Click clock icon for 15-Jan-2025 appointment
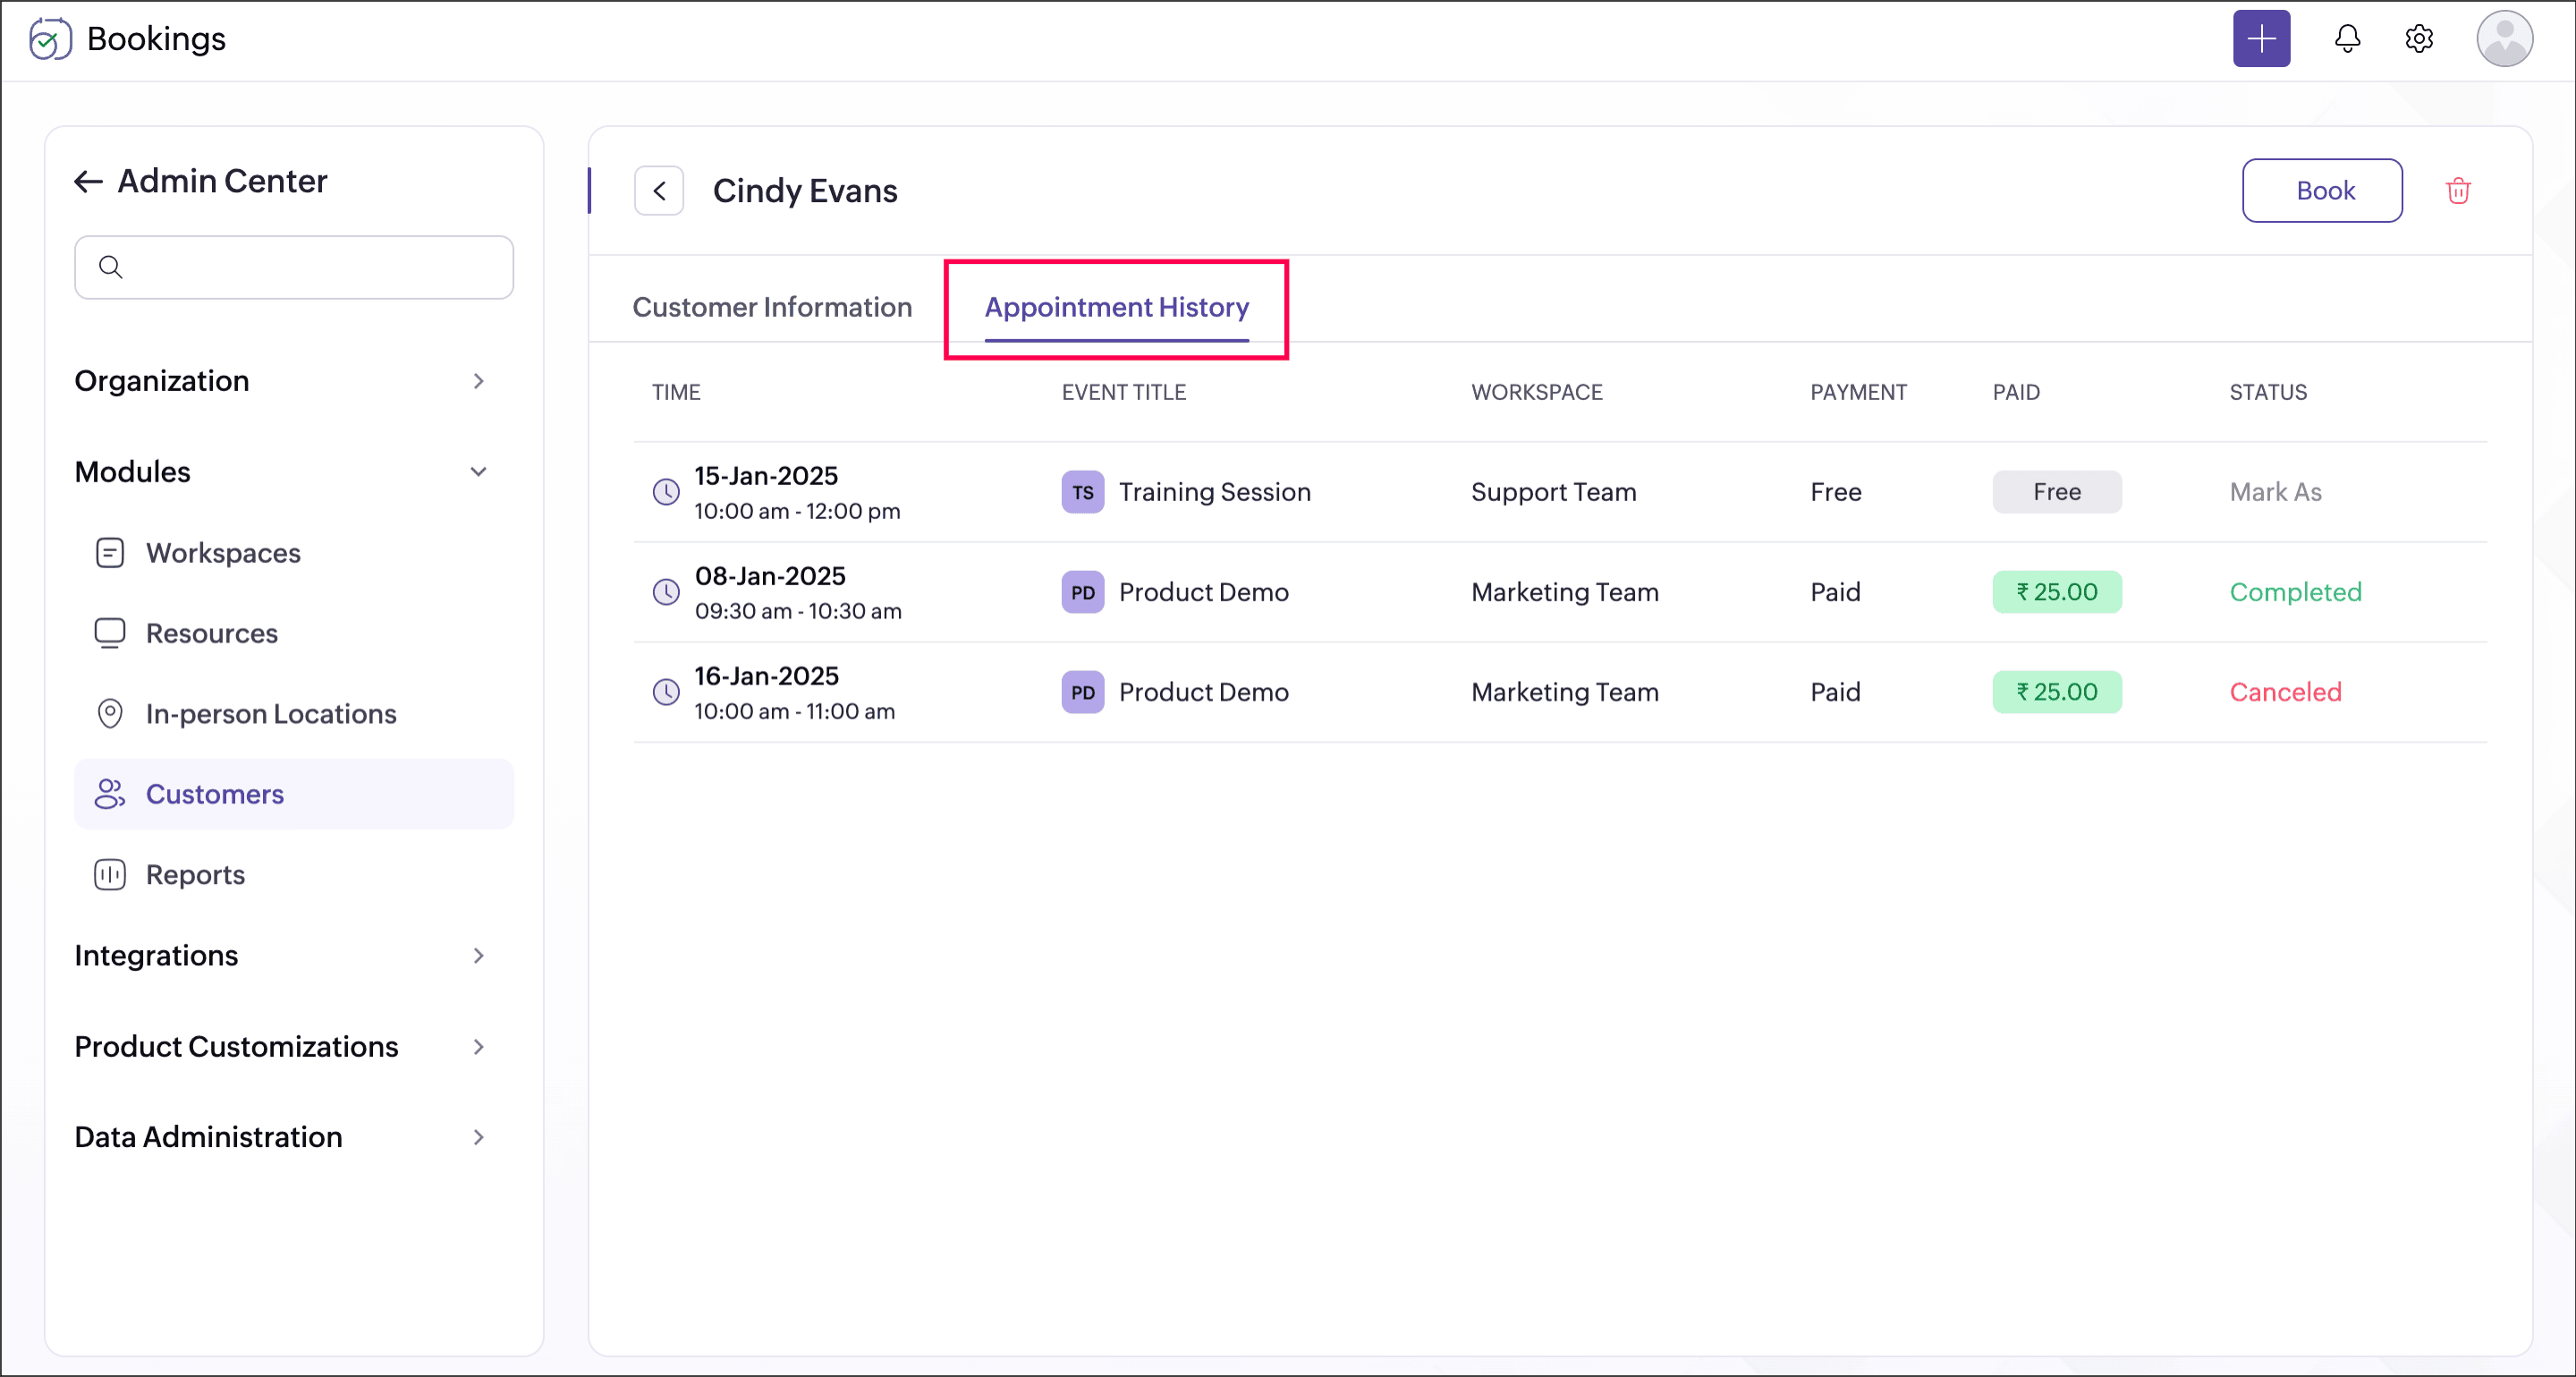 pos(666,492)
